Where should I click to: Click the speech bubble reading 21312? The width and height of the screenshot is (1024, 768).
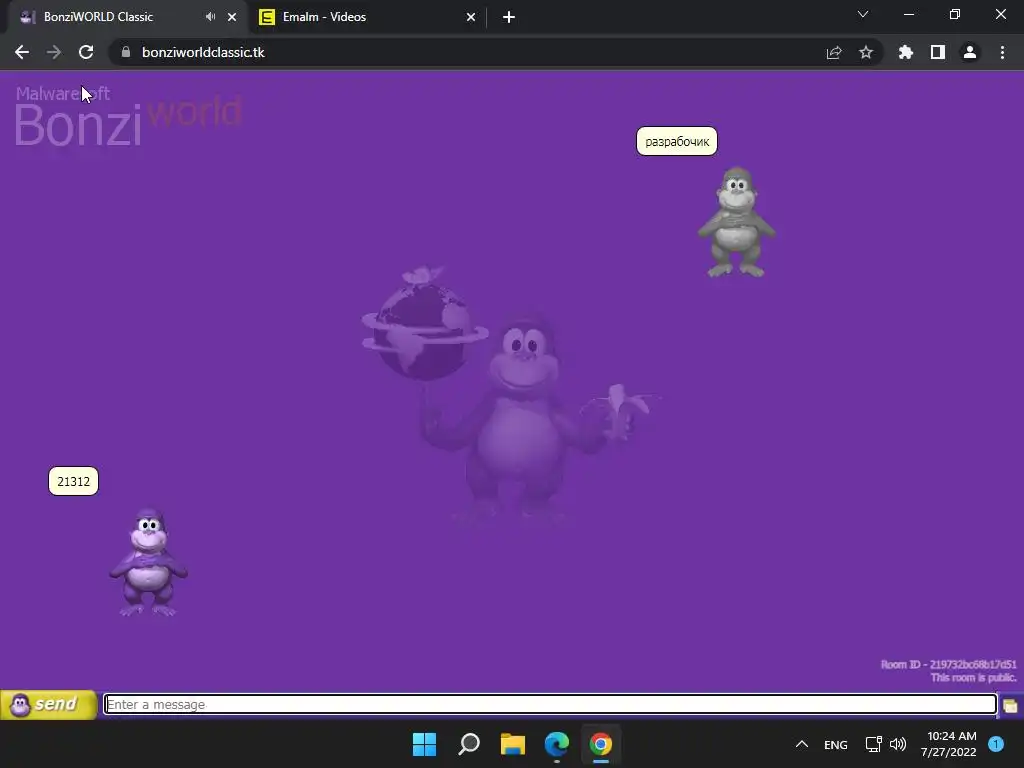(x=73, y=481)
